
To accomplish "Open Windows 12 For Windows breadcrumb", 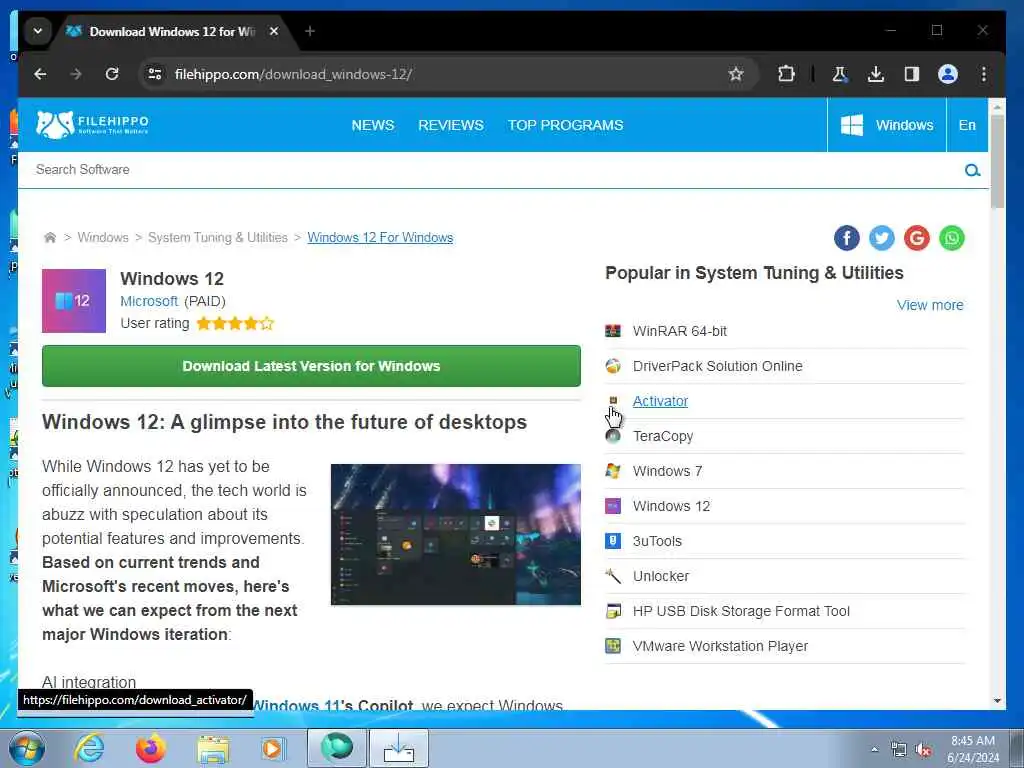I will pyautogui.click(x=380, y=238).
